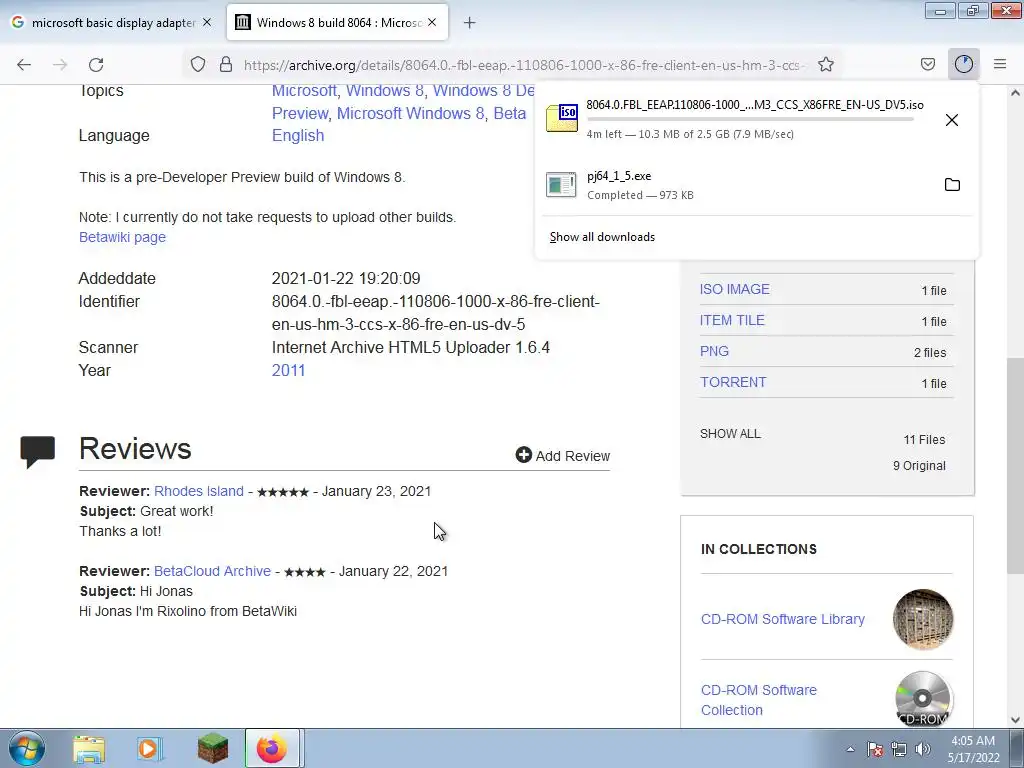Screen dimensions: 1024x768
Task: Open the Betawiki page link
Action: point(122,237)
